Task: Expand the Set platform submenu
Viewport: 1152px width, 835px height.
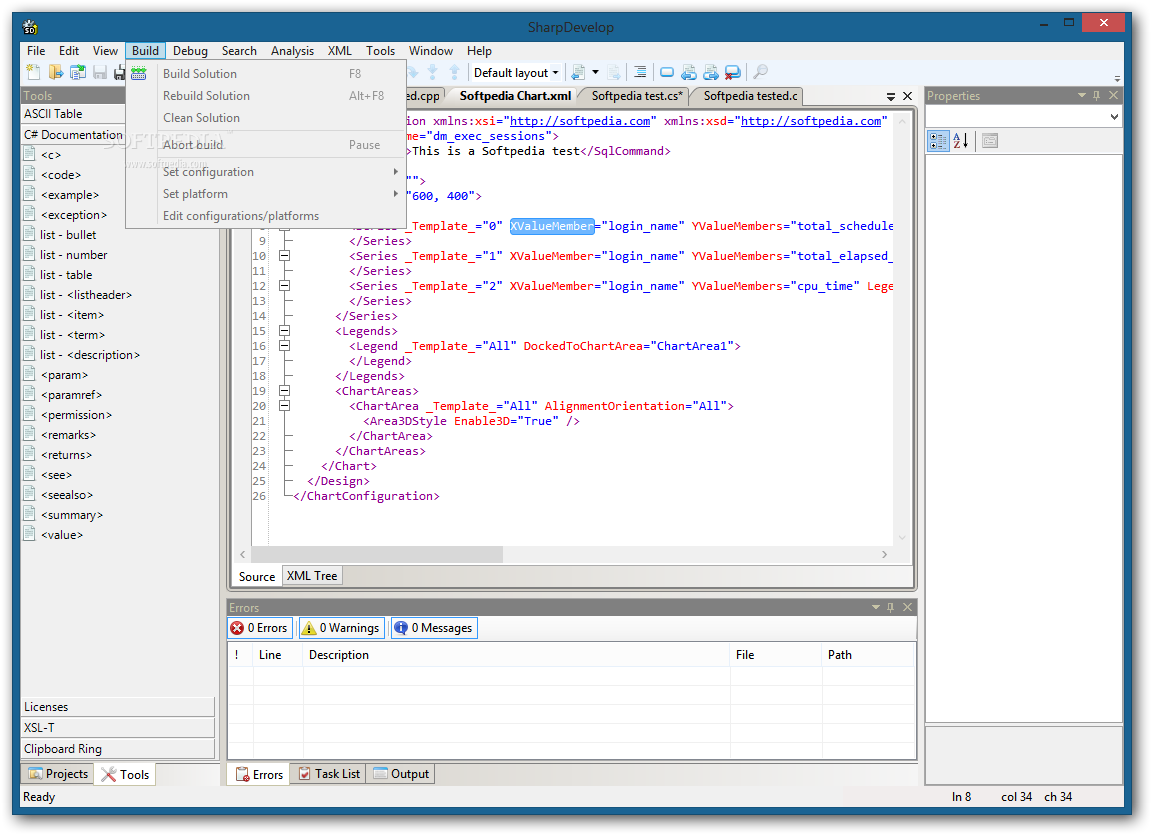Action: click(x=266, y=194)
